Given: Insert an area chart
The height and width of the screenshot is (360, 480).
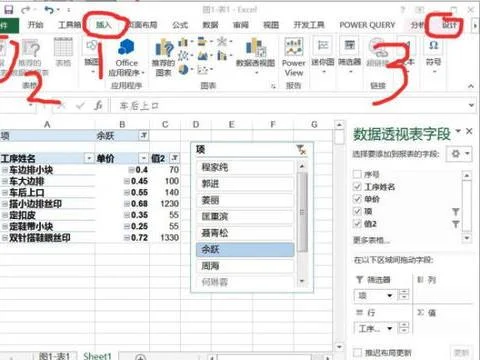Looking at the screenshot, I should (203, 56).
